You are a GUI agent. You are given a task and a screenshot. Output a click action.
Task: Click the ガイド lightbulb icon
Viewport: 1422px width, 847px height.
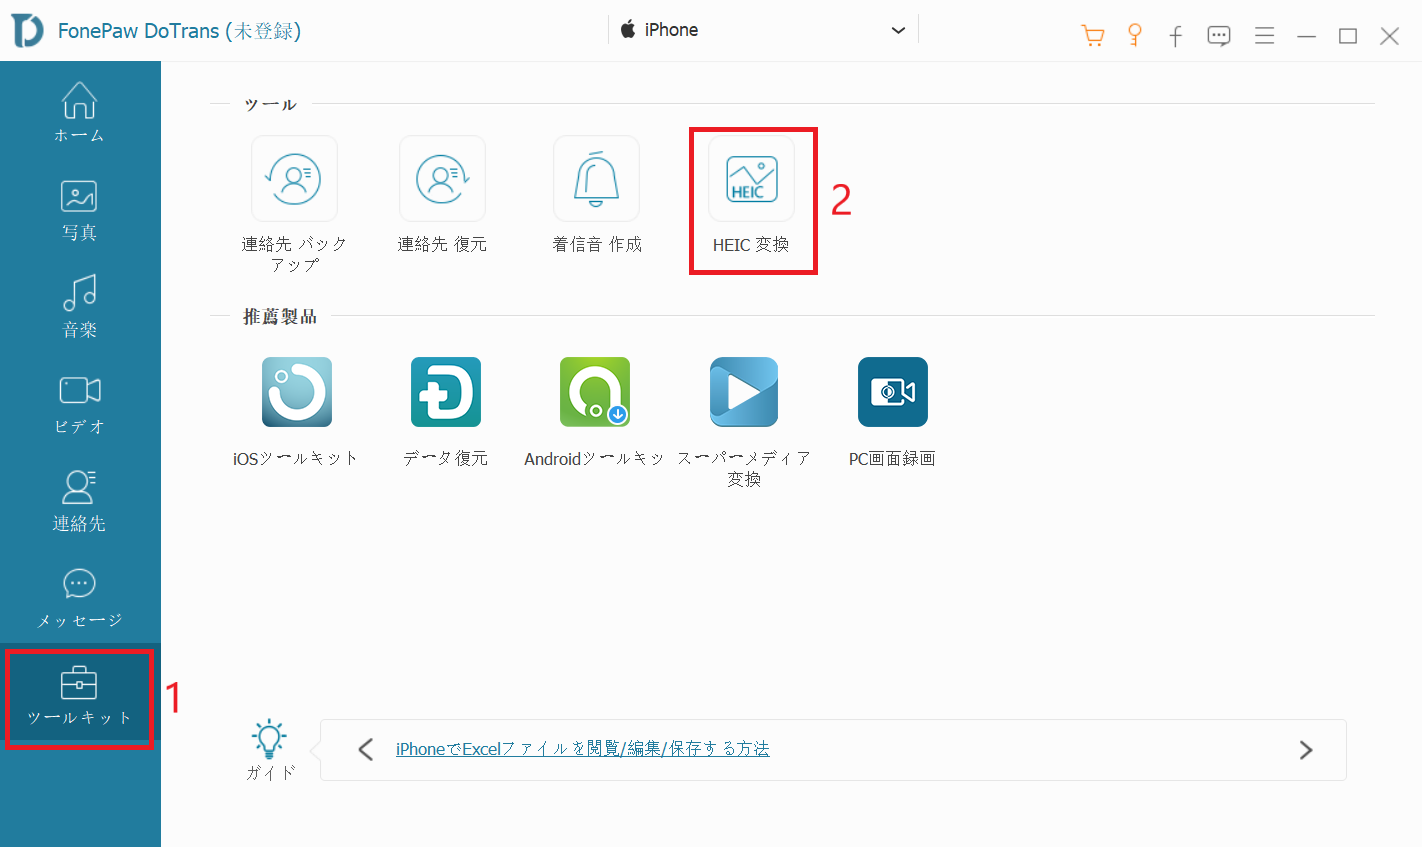[x=269, y=737]
